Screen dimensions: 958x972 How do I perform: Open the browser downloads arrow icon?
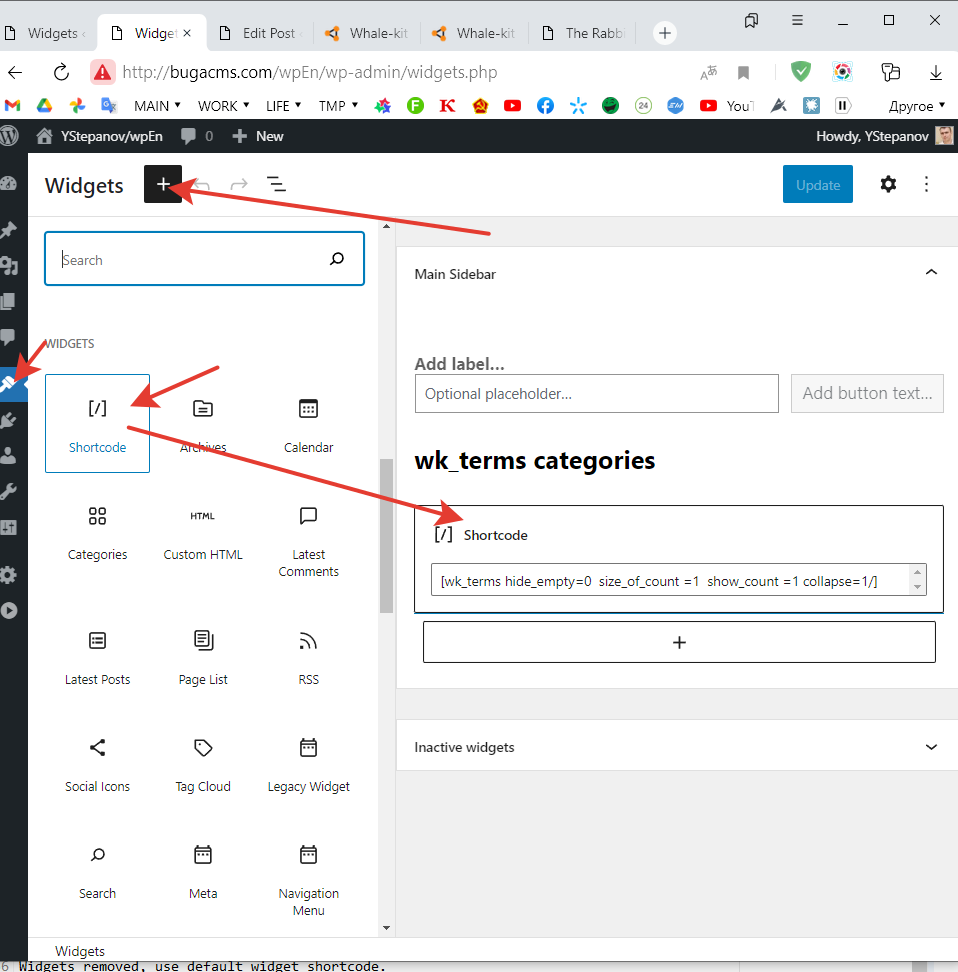coord(936,73)
